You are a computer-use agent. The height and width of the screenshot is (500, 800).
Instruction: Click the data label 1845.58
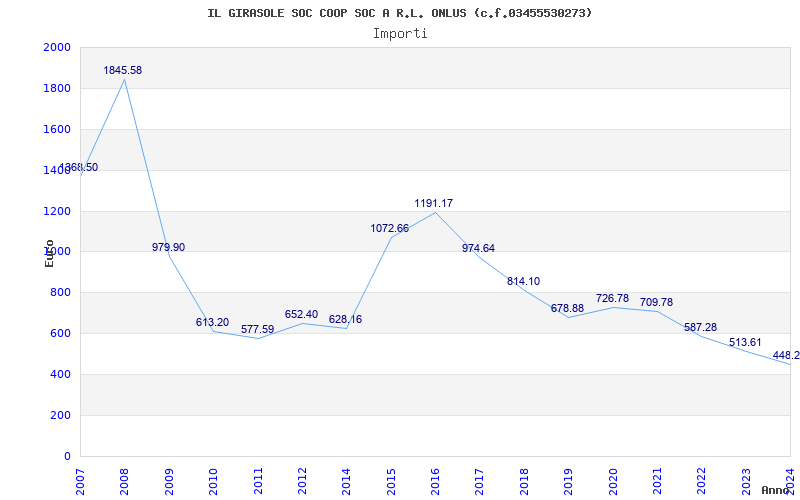(x=122, y=70)
